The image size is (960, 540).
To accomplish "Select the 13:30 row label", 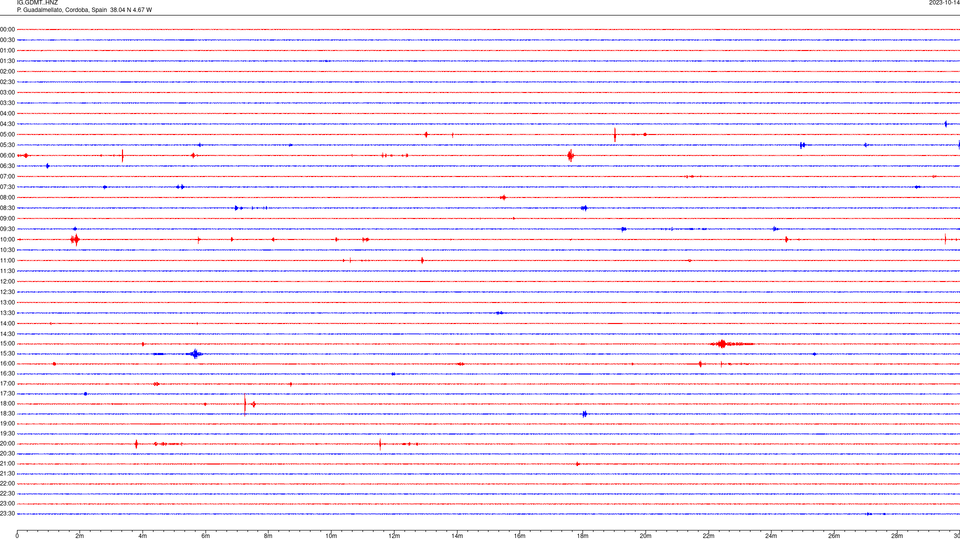I will point(7,313).
